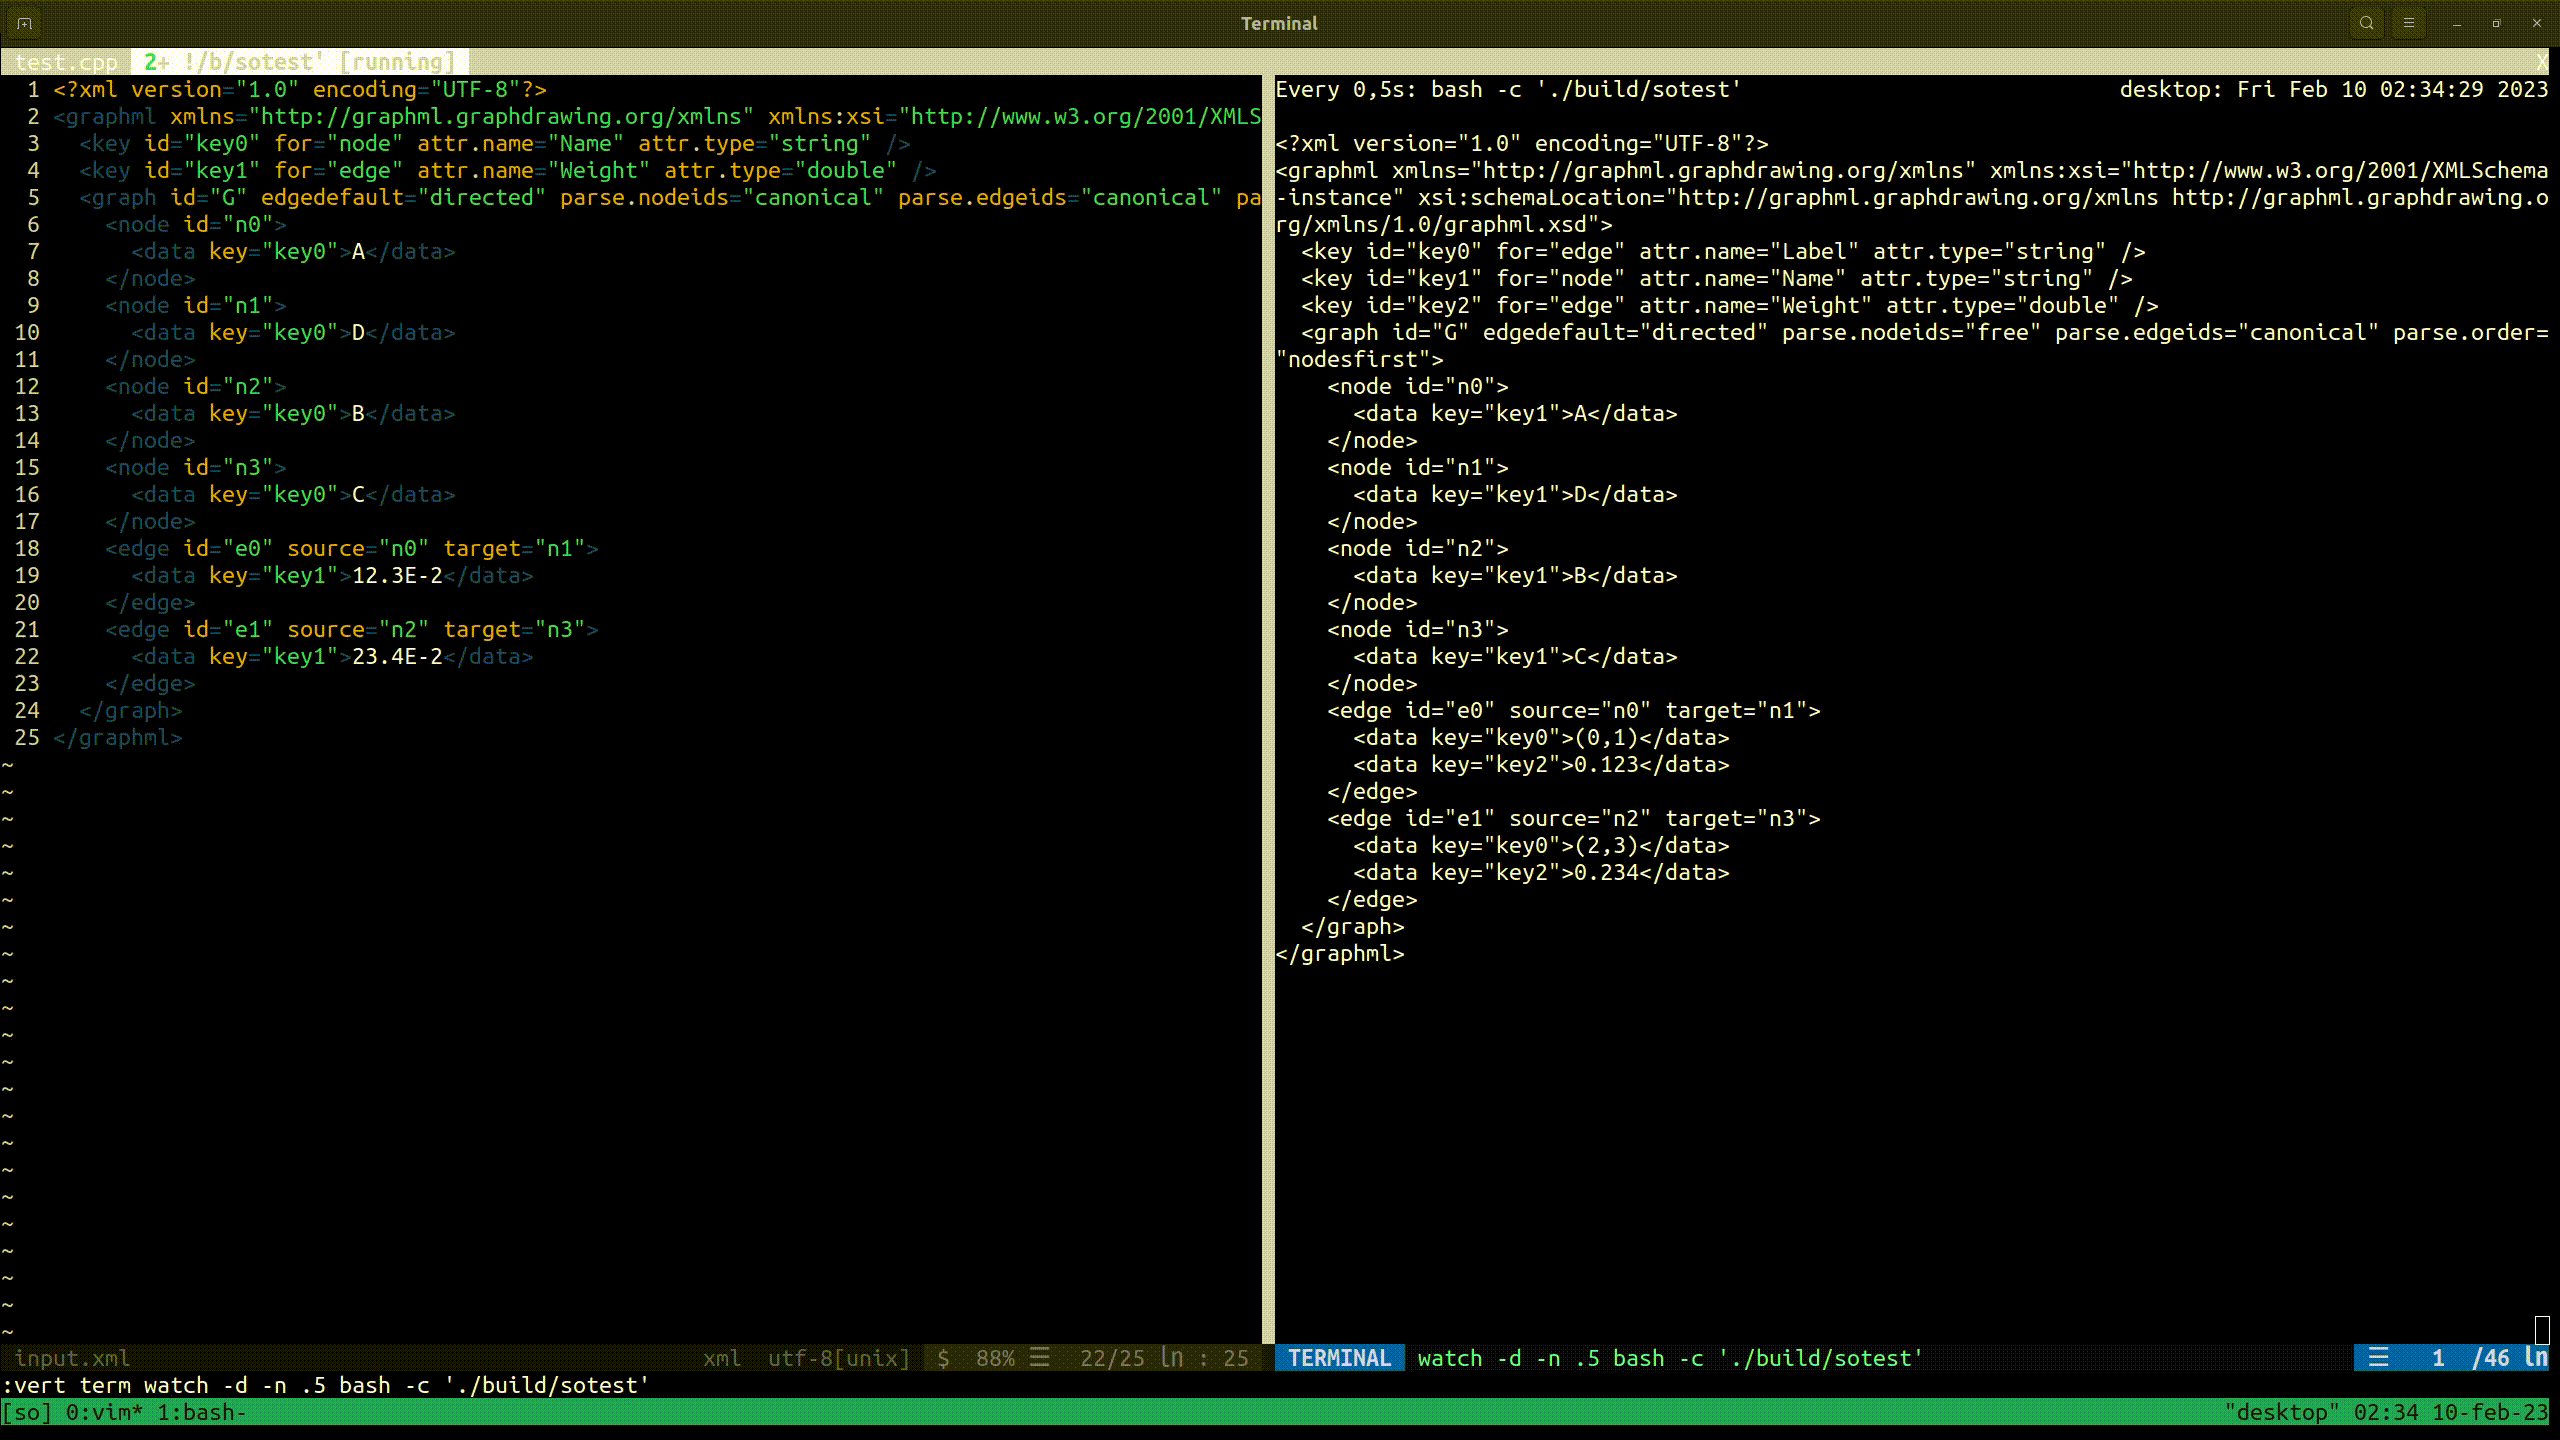Switch to the test.cpp vim tab
2560x1440 pixels.
66,62
